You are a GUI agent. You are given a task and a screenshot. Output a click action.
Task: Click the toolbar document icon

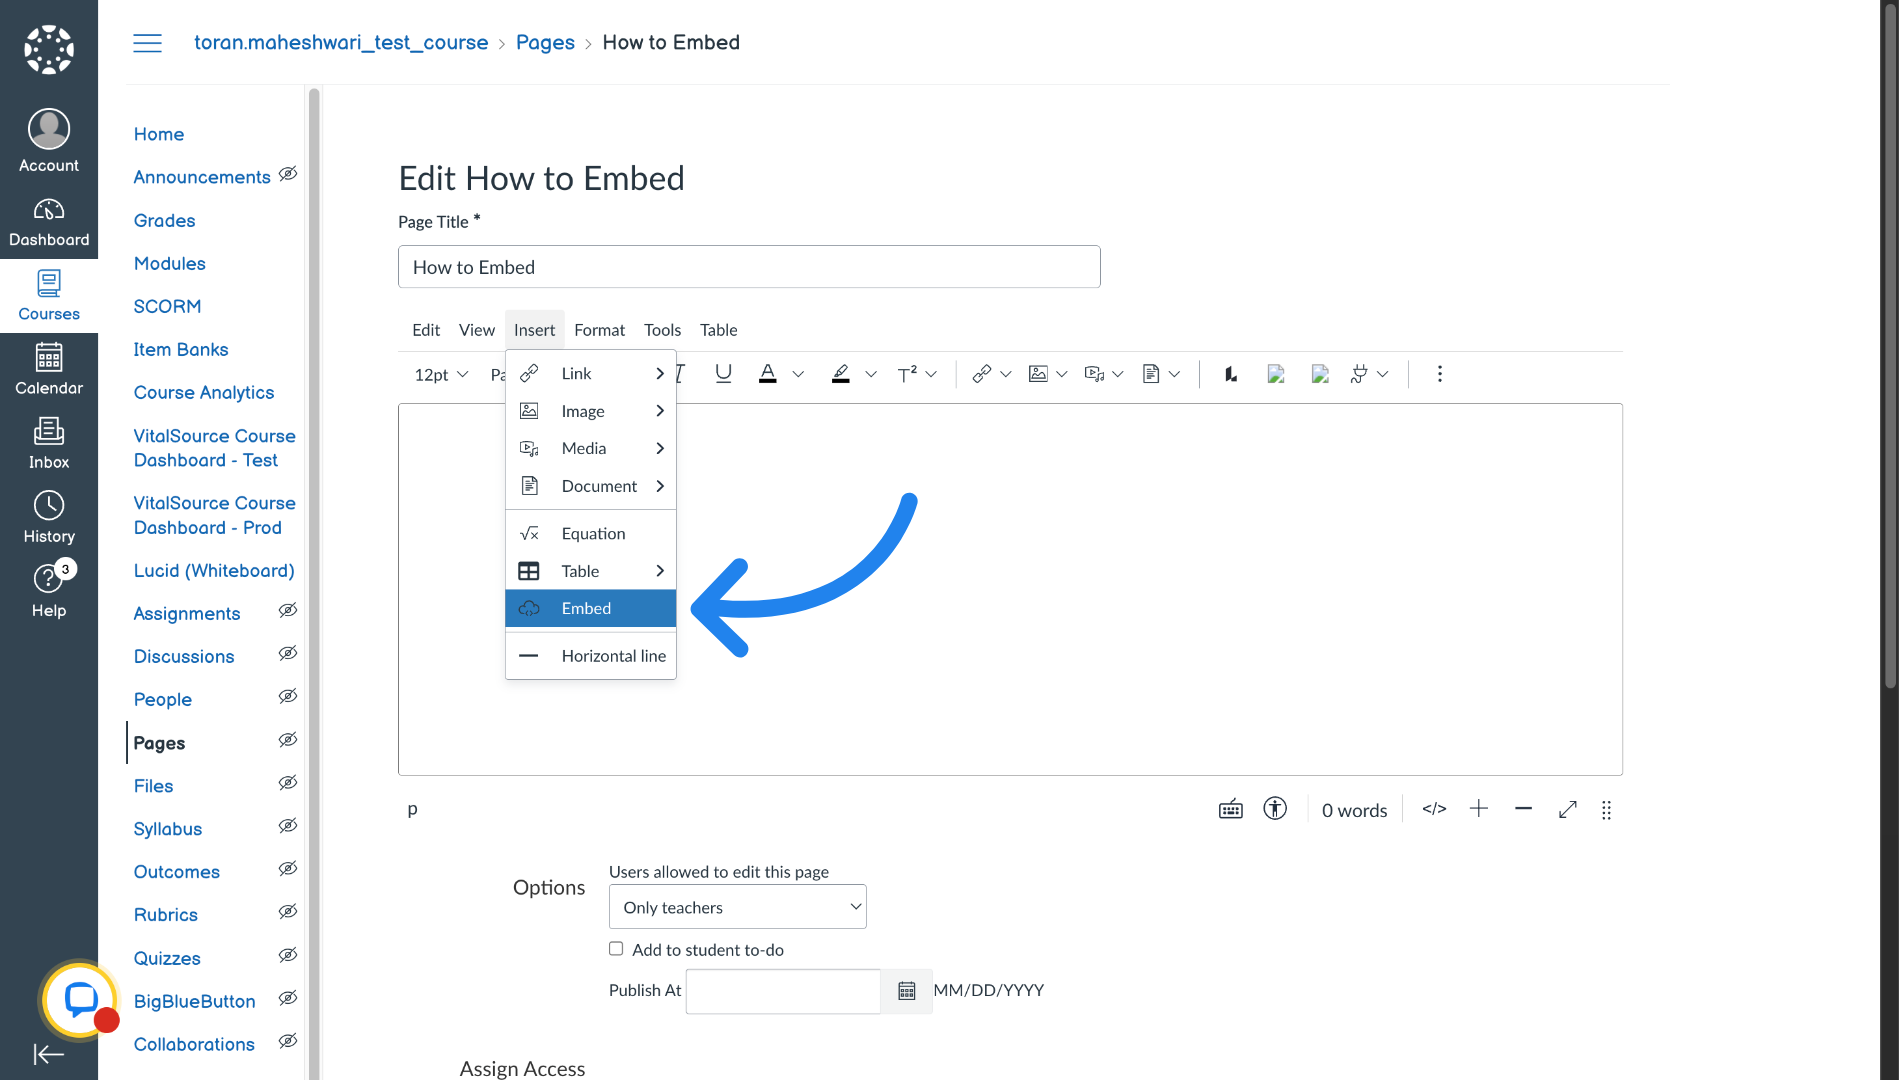click(x=1151, y=374)
